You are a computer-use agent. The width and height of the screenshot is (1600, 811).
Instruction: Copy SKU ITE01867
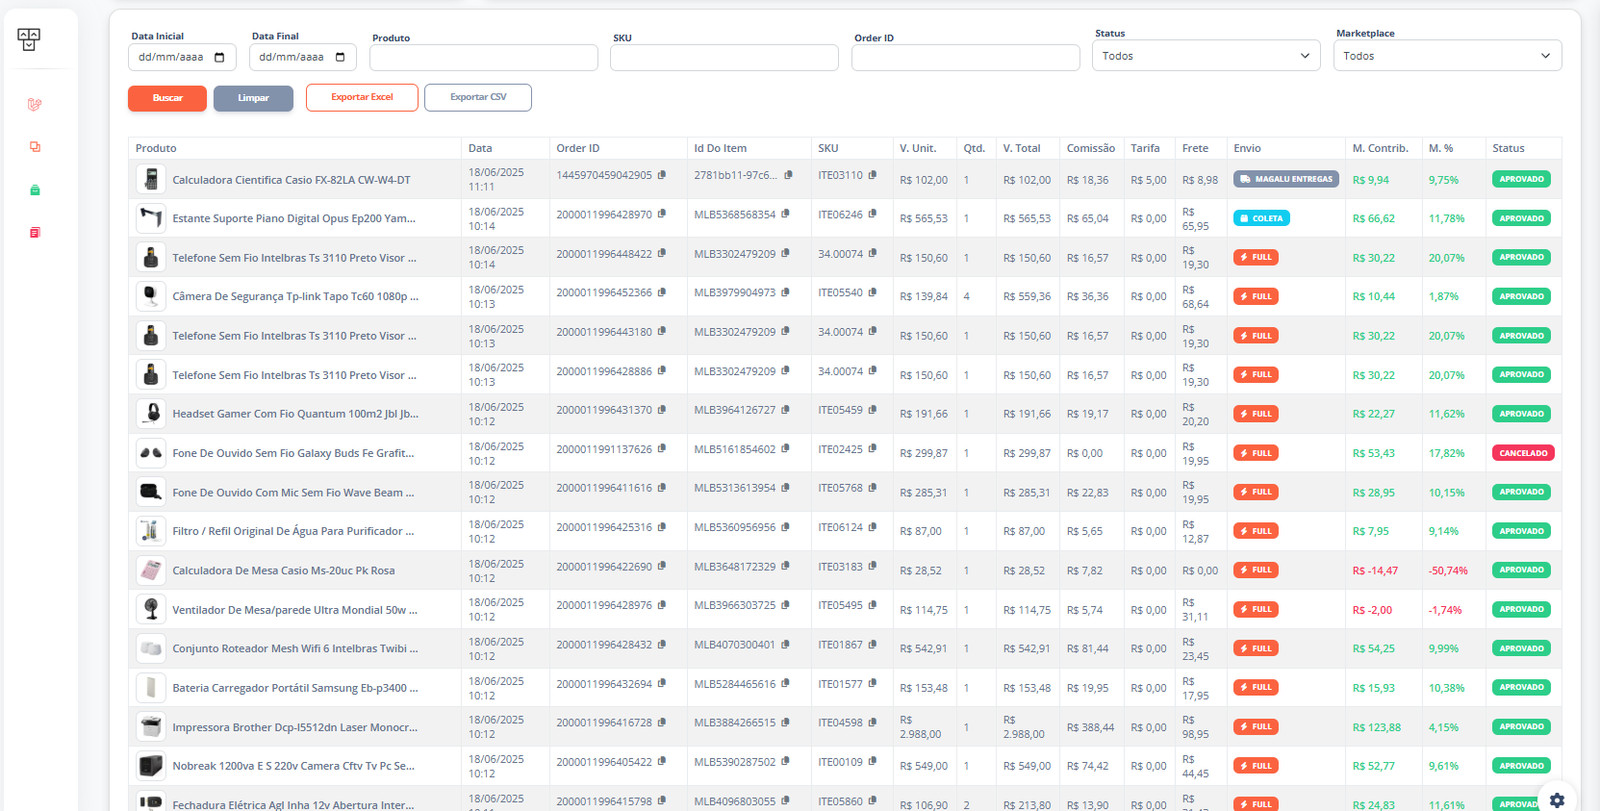(x=873, y=644)
